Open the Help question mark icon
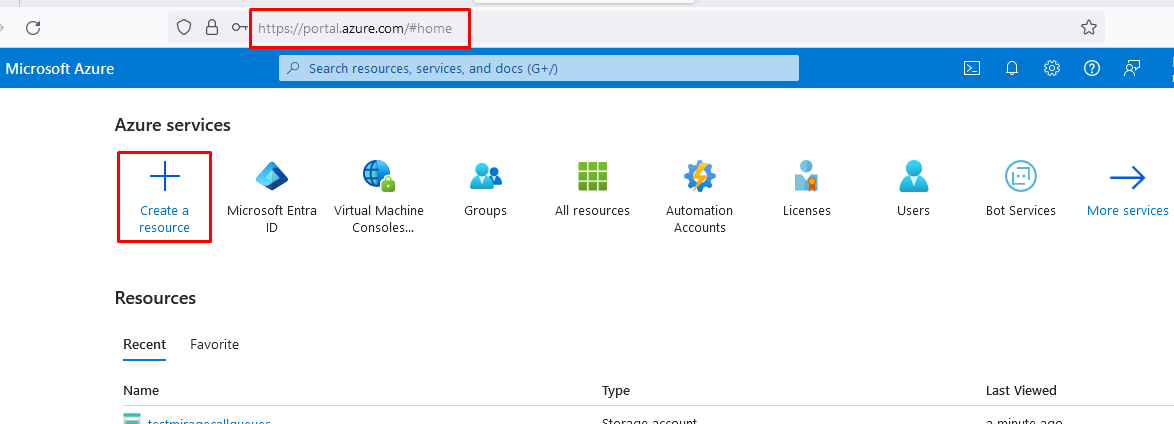 coord(1092,68)
